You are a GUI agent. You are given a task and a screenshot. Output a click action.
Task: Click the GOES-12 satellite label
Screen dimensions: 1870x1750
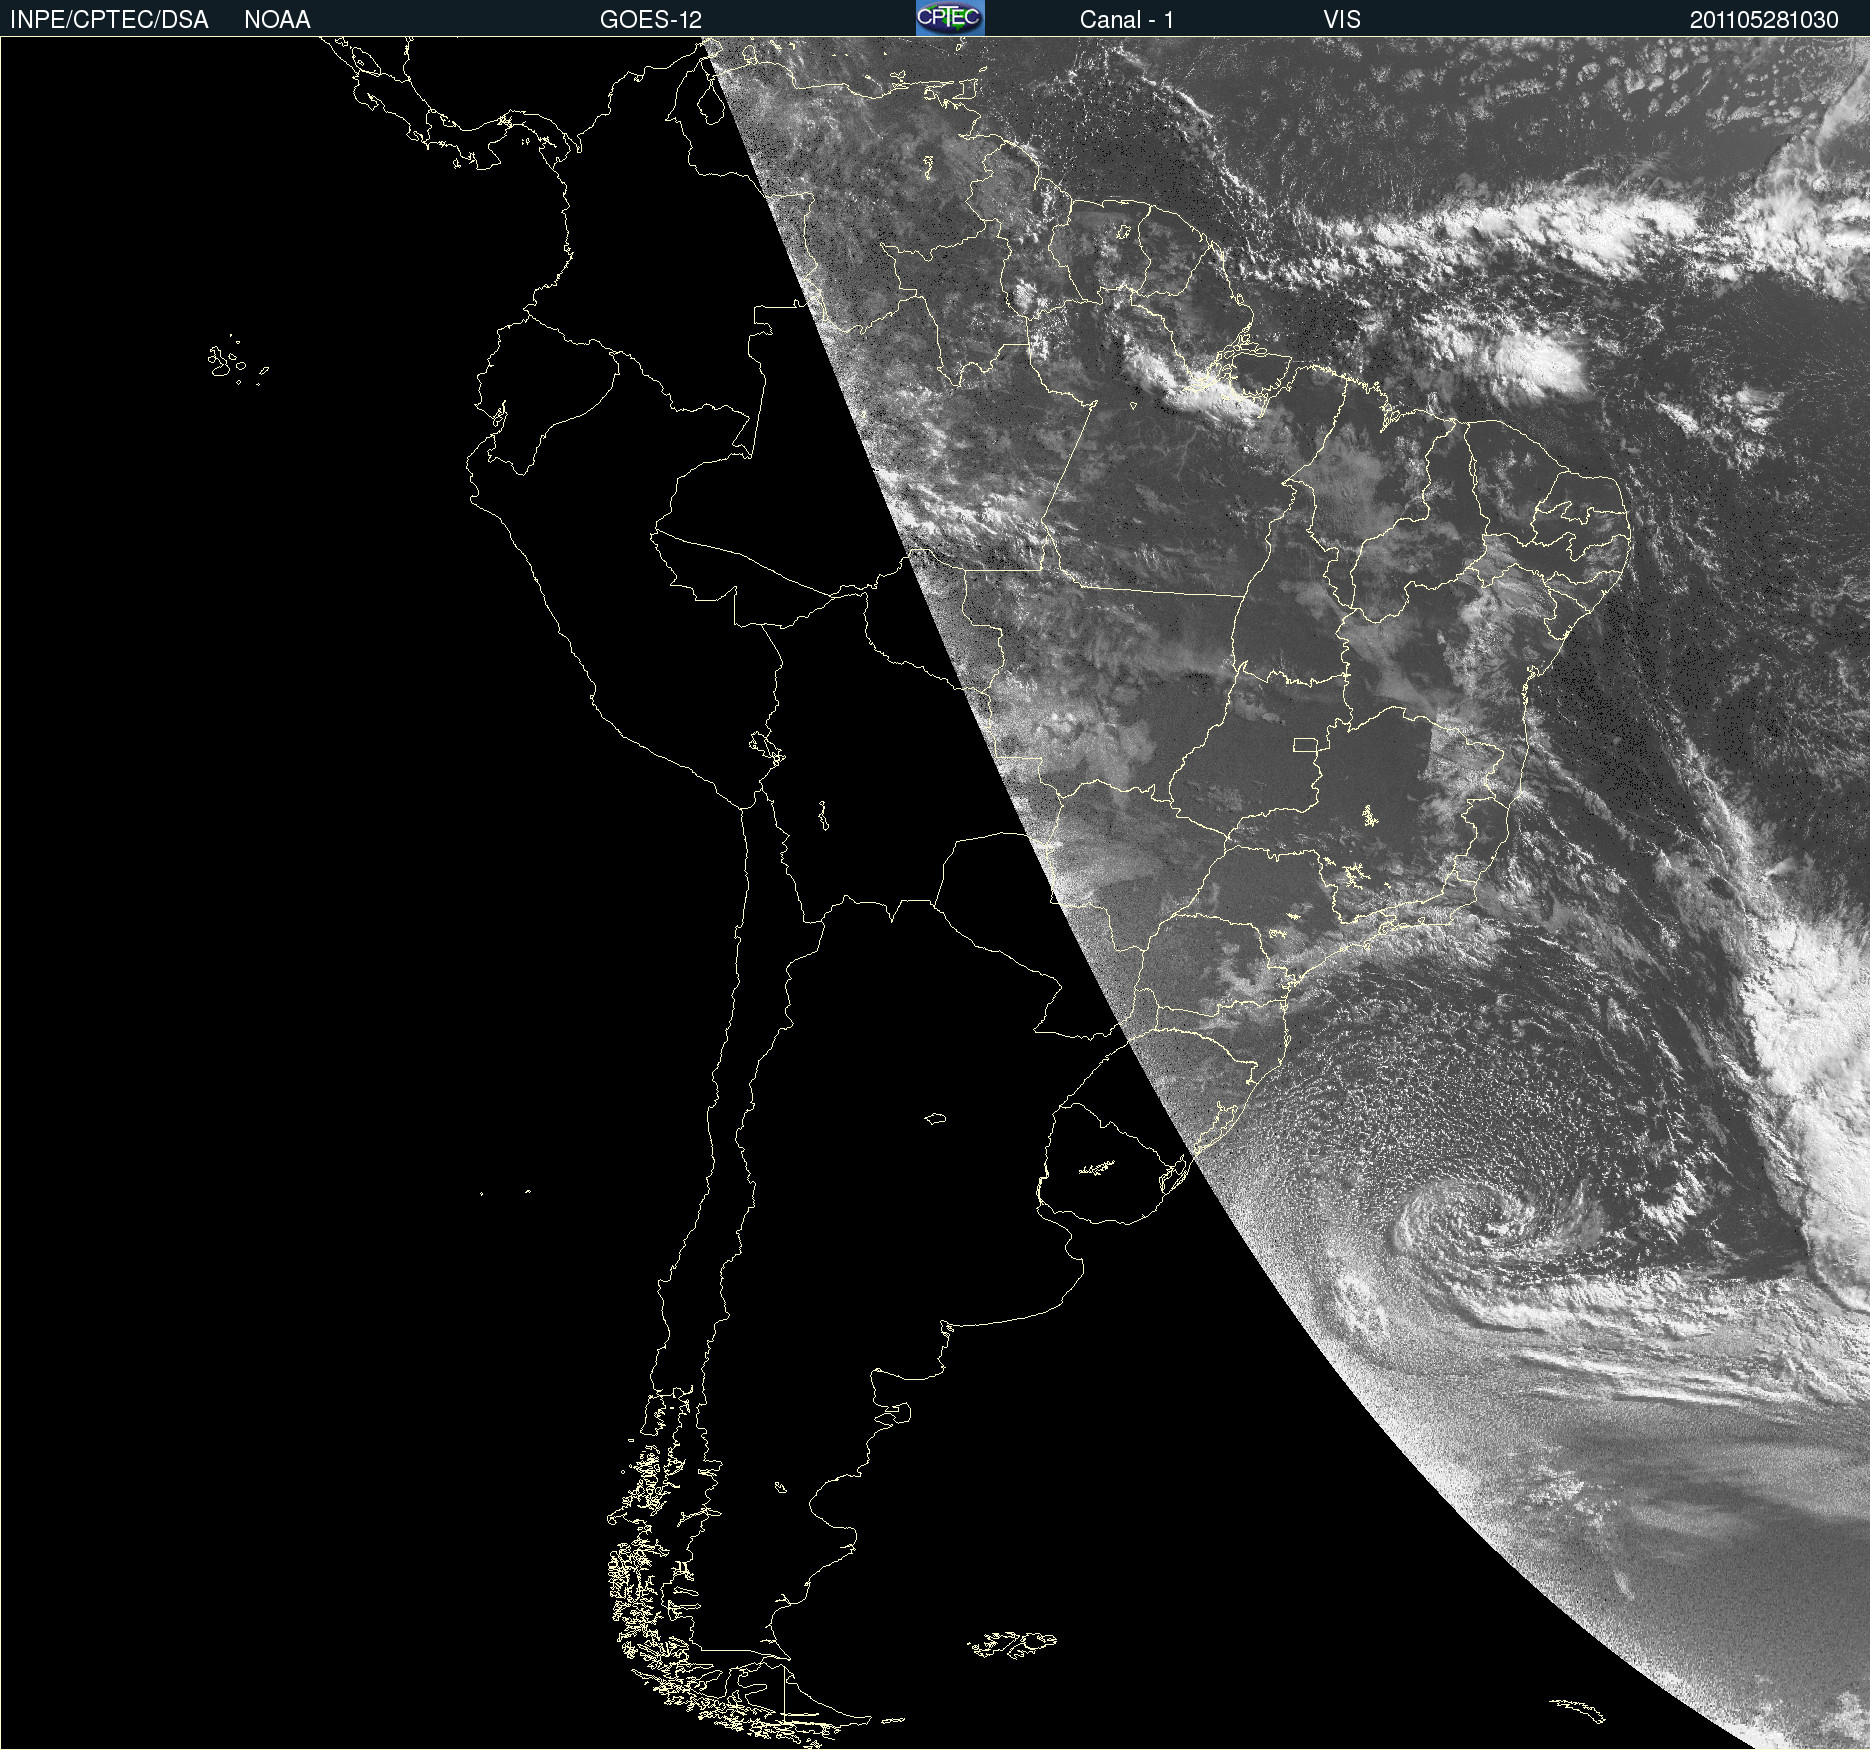(651, 20)
